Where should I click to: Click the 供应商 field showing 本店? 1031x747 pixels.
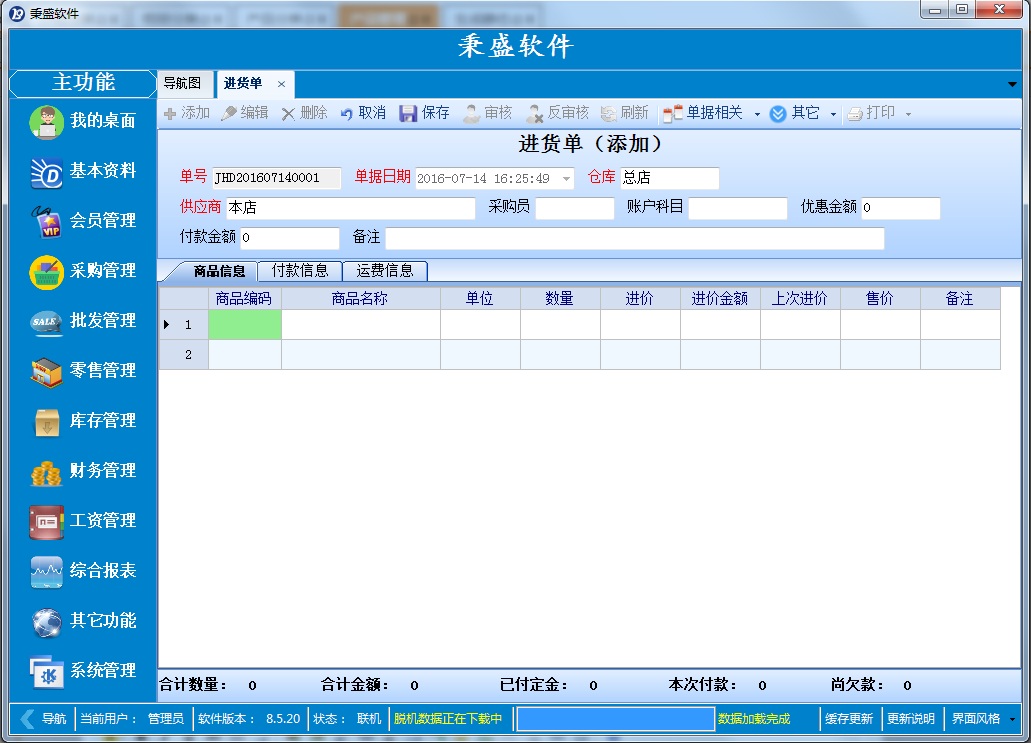coord(350,208)
